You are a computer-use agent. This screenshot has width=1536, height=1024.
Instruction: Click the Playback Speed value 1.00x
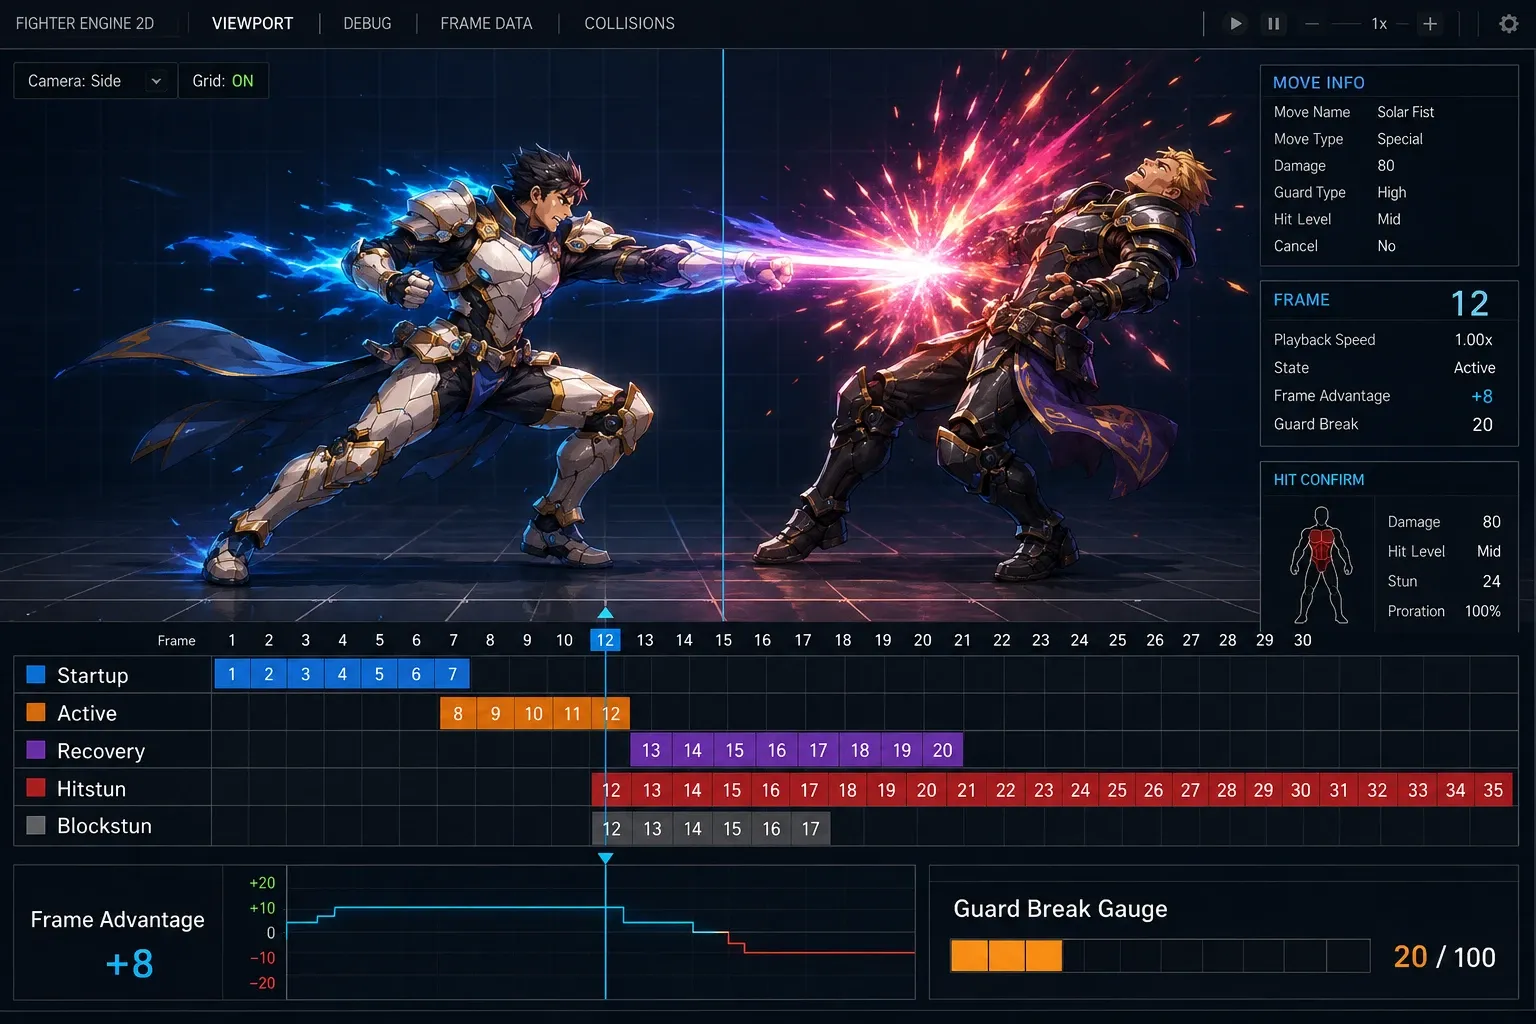click(x=1473, y=340)
